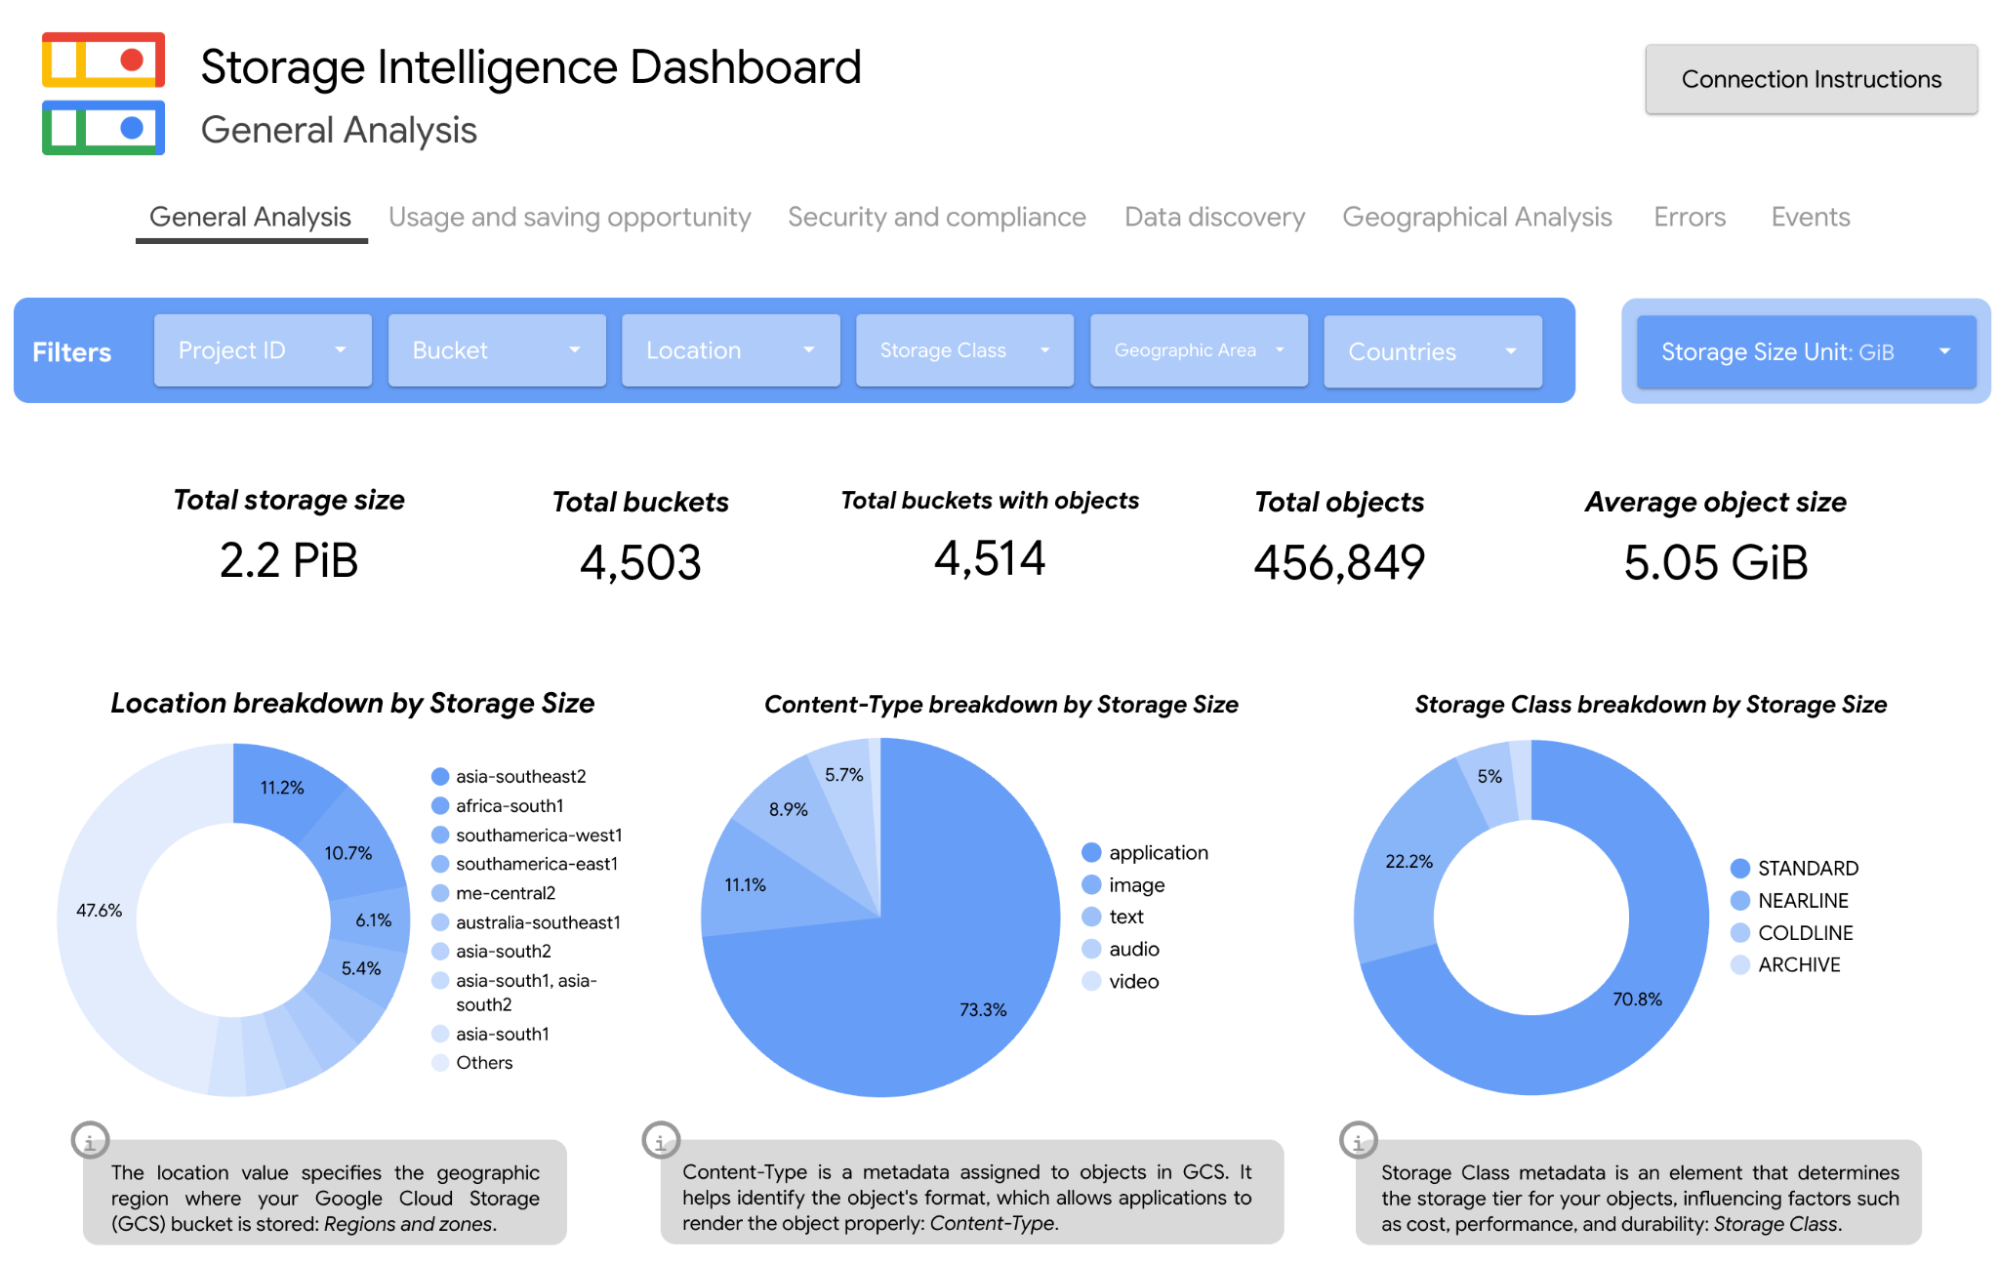Open the Geographical Analysis tab
The image size is (1999, 1276).
click(x=1477, y=217)
